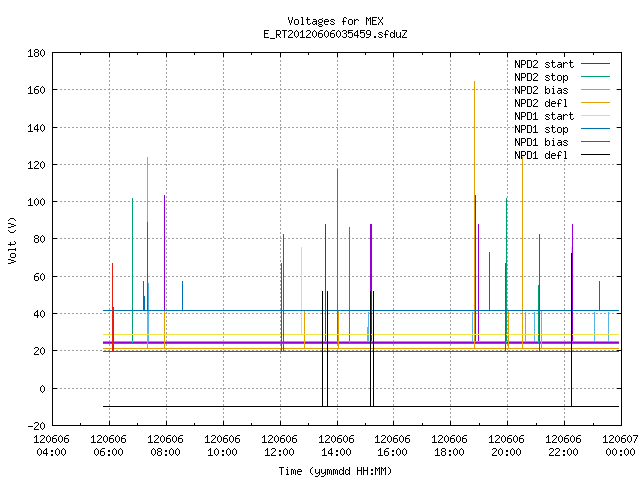Click the y-axis tick label 80
The image size is (640, 480).
[39, 239]
